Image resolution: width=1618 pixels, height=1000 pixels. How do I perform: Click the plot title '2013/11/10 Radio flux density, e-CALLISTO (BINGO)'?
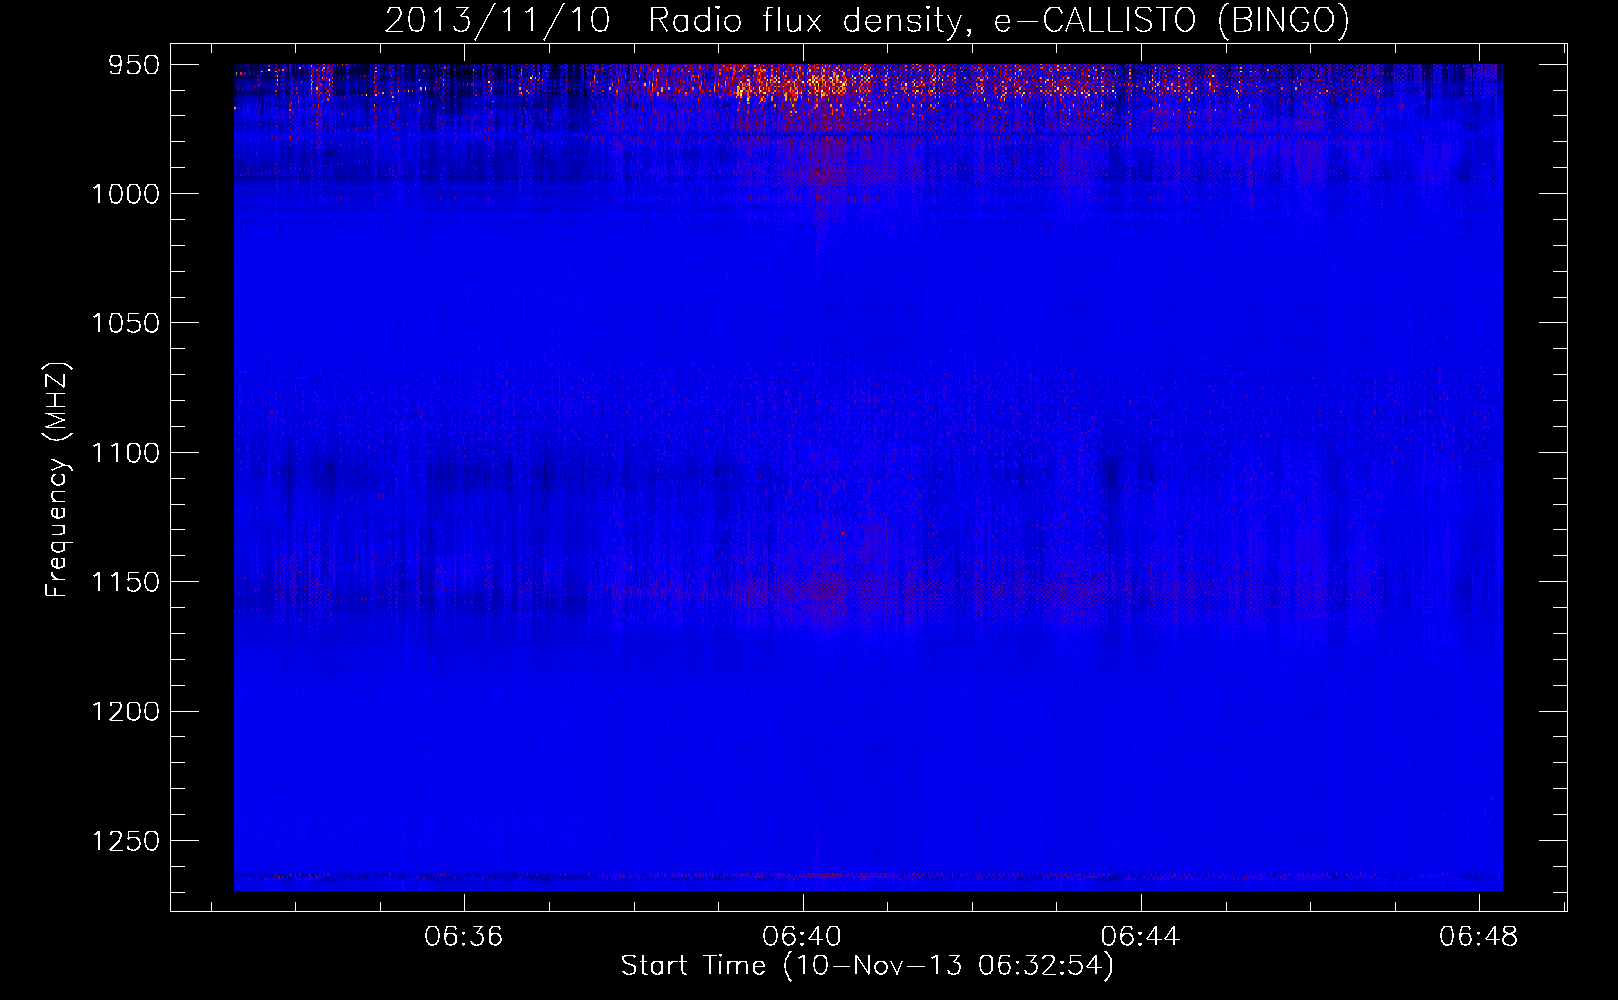coord(867,21)
